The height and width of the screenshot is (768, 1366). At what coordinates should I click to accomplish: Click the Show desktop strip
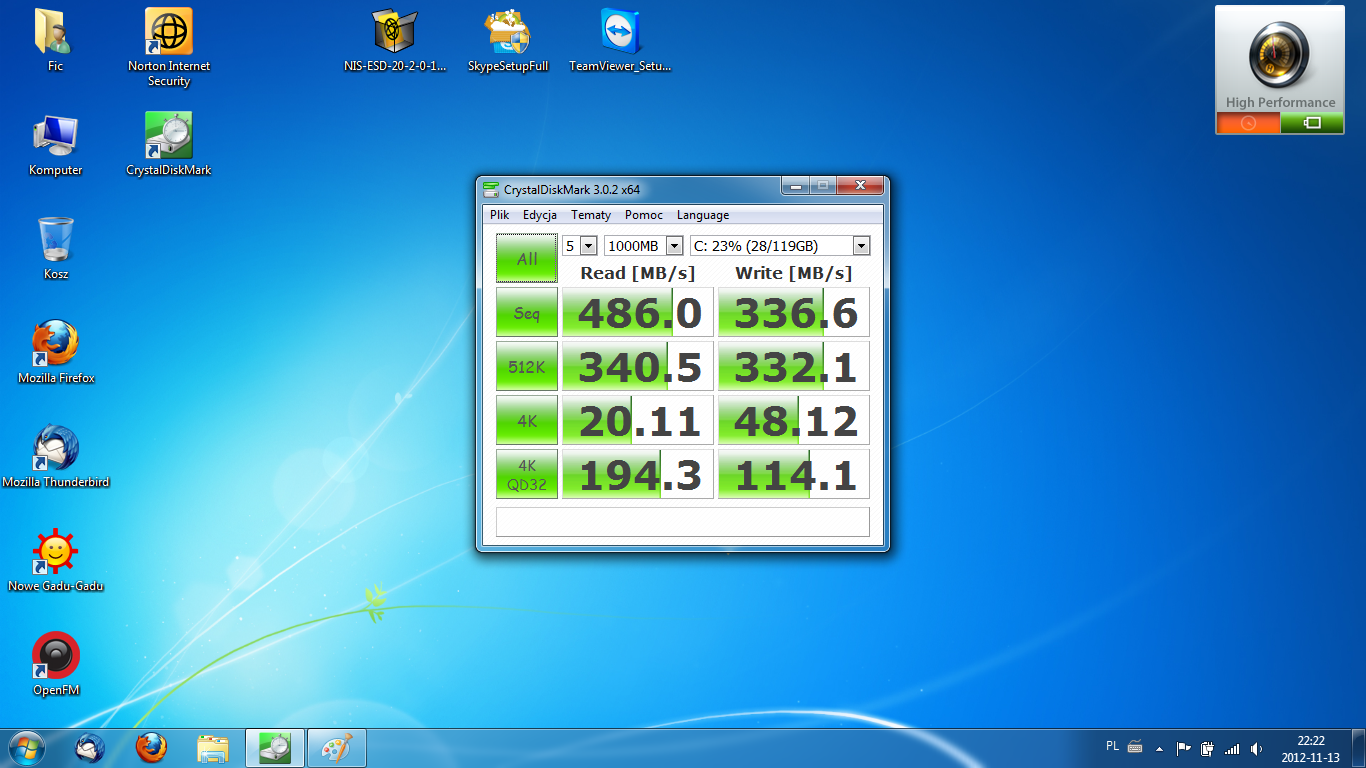1359,748
